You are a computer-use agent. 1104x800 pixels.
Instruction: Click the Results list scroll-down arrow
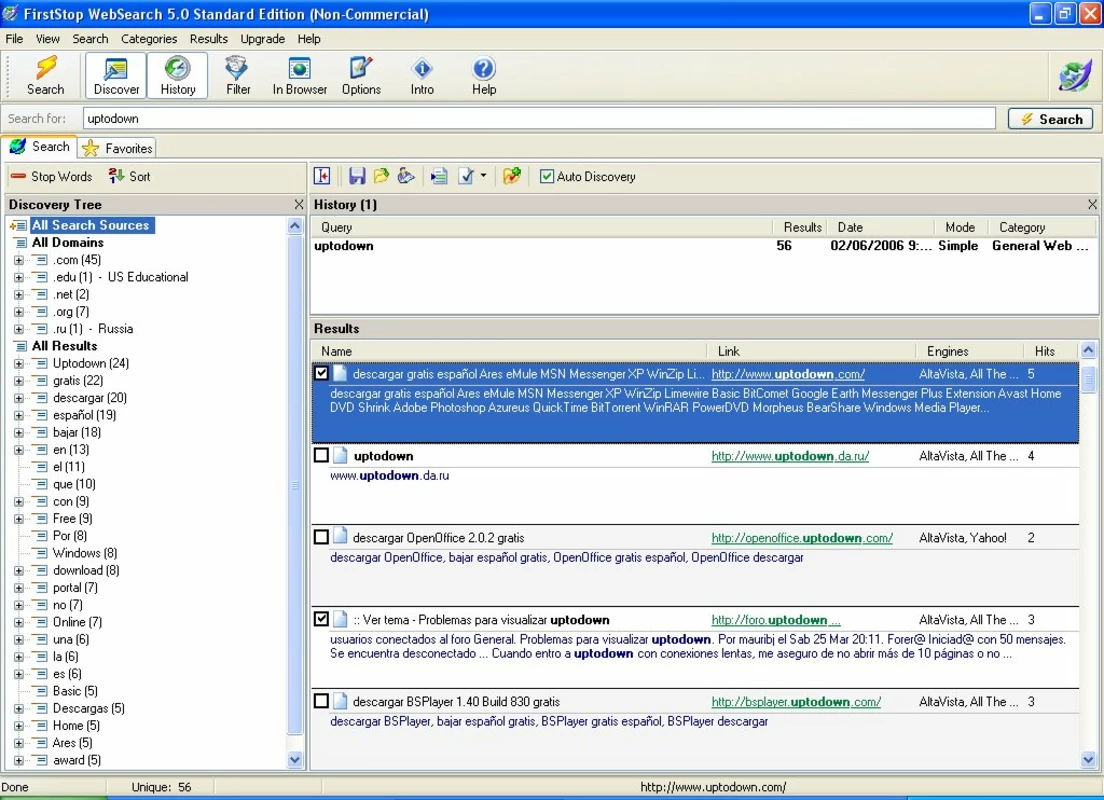(x=1089, y=760)
